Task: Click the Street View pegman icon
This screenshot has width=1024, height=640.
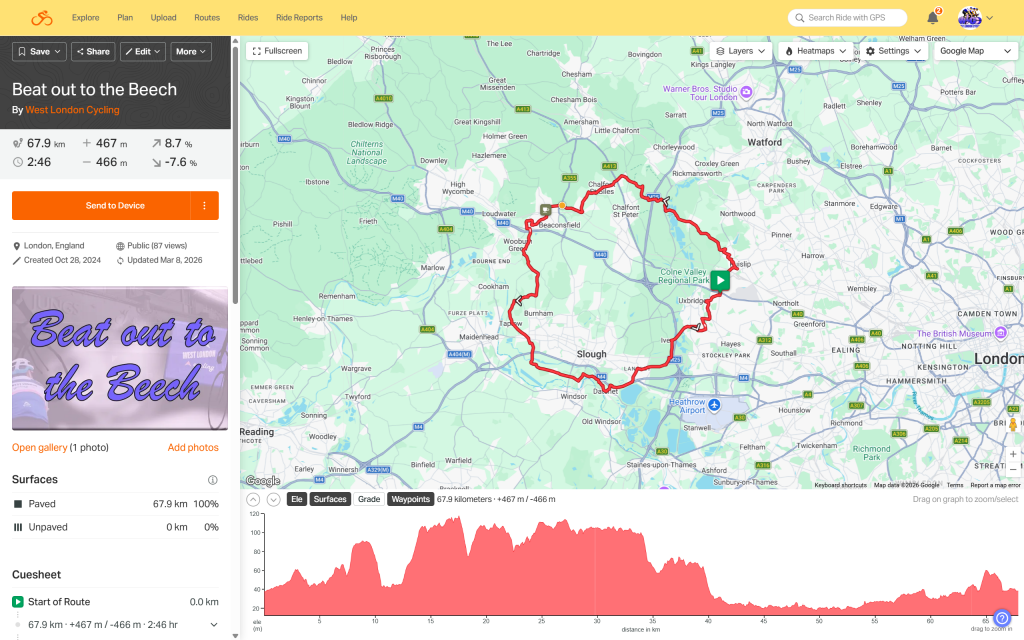Action: (1013, 425)
